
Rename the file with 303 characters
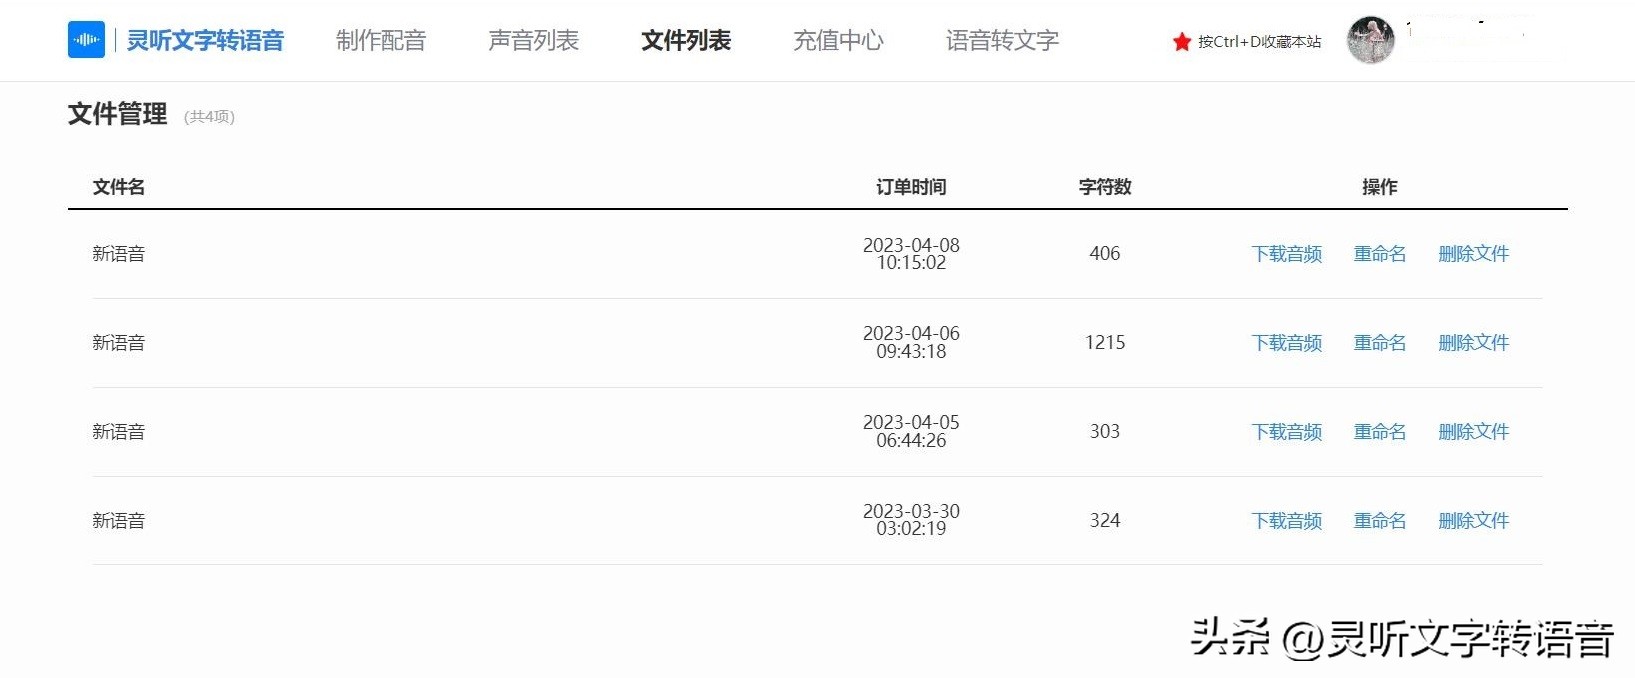tap(1379, 431)
